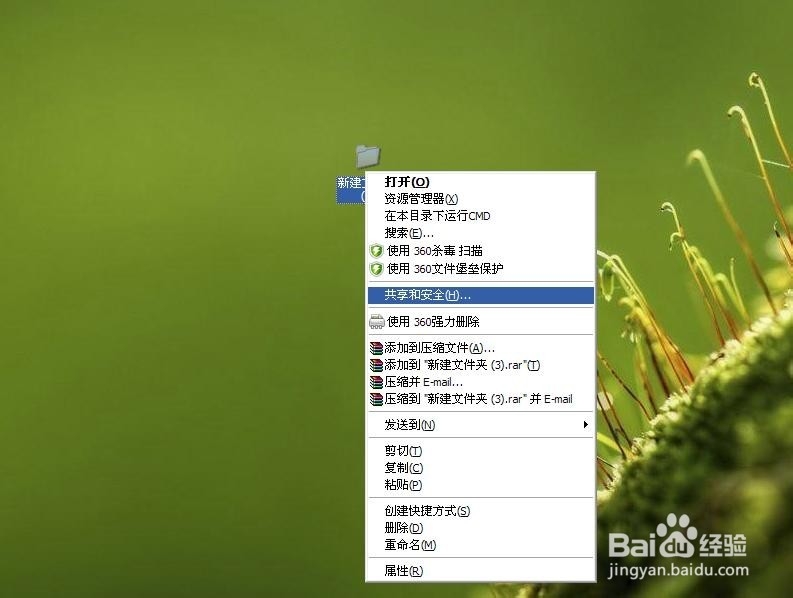The height and width of the screenshot is (598, 793).
Task: Click the 360文件堡垒保护 shield icon
Action: click(376, 269)
